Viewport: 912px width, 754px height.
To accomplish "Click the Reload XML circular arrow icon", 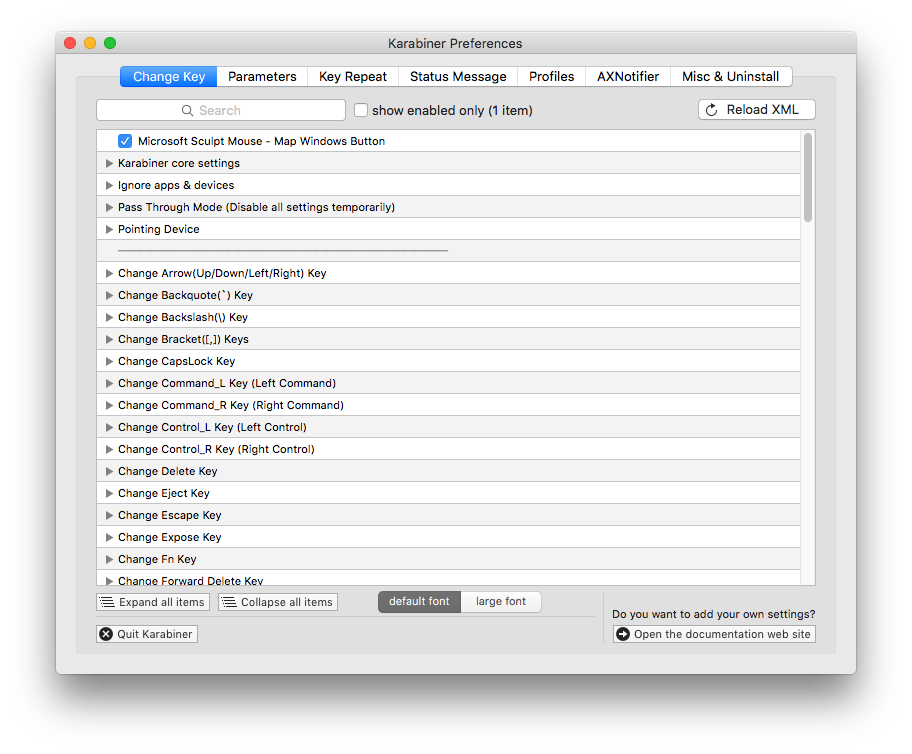I will pos(711,110).
